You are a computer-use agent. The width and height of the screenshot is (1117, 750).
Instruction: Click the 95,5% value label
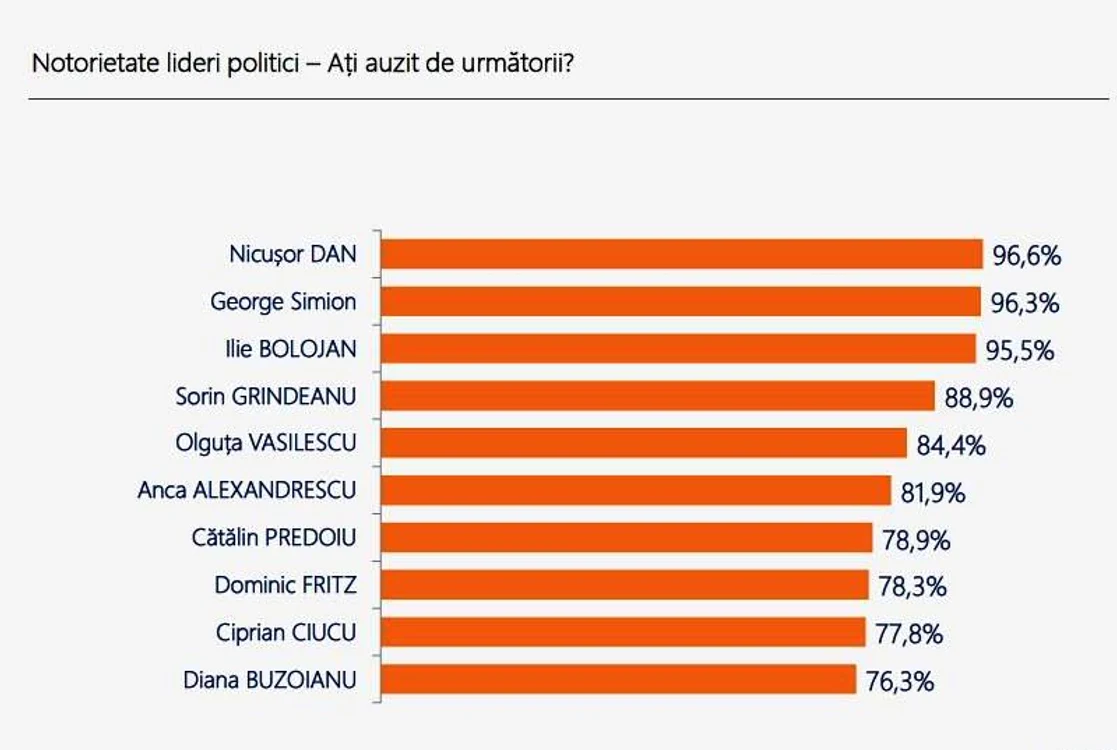1020,350
